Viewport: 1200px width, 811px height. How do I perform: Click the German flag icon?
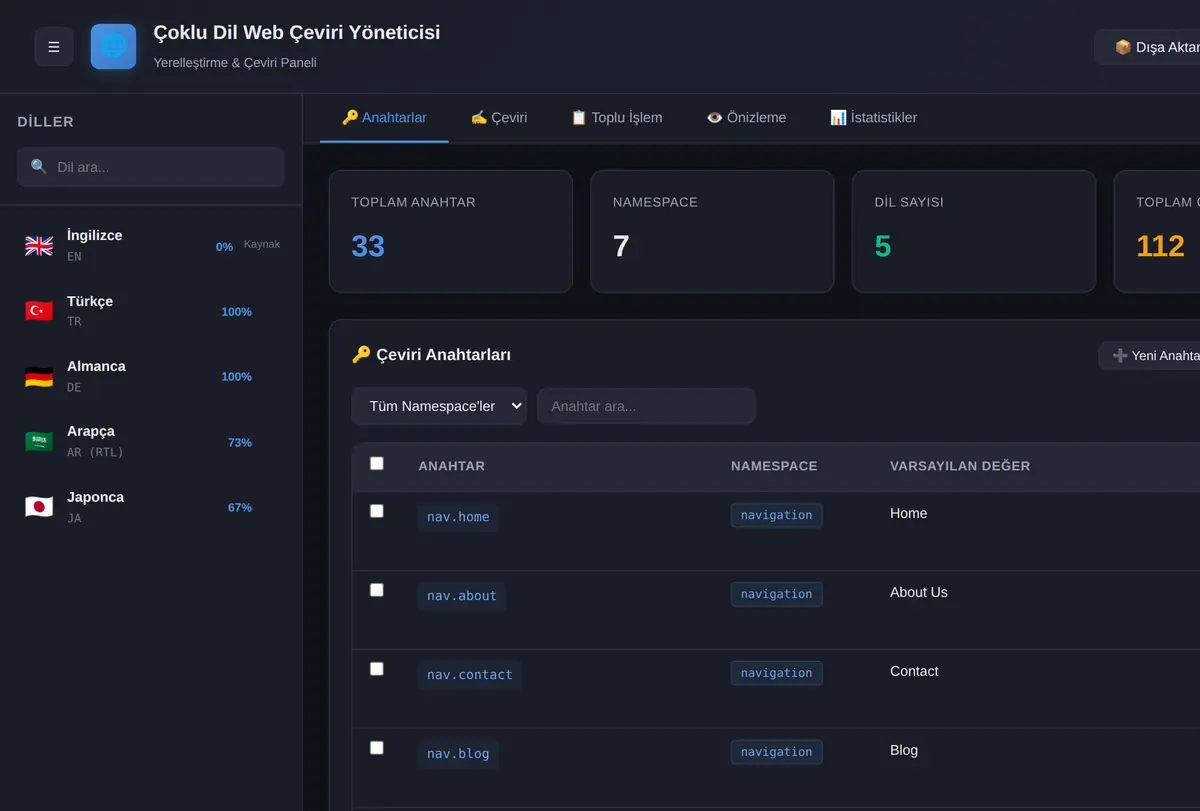coord(39,377)
